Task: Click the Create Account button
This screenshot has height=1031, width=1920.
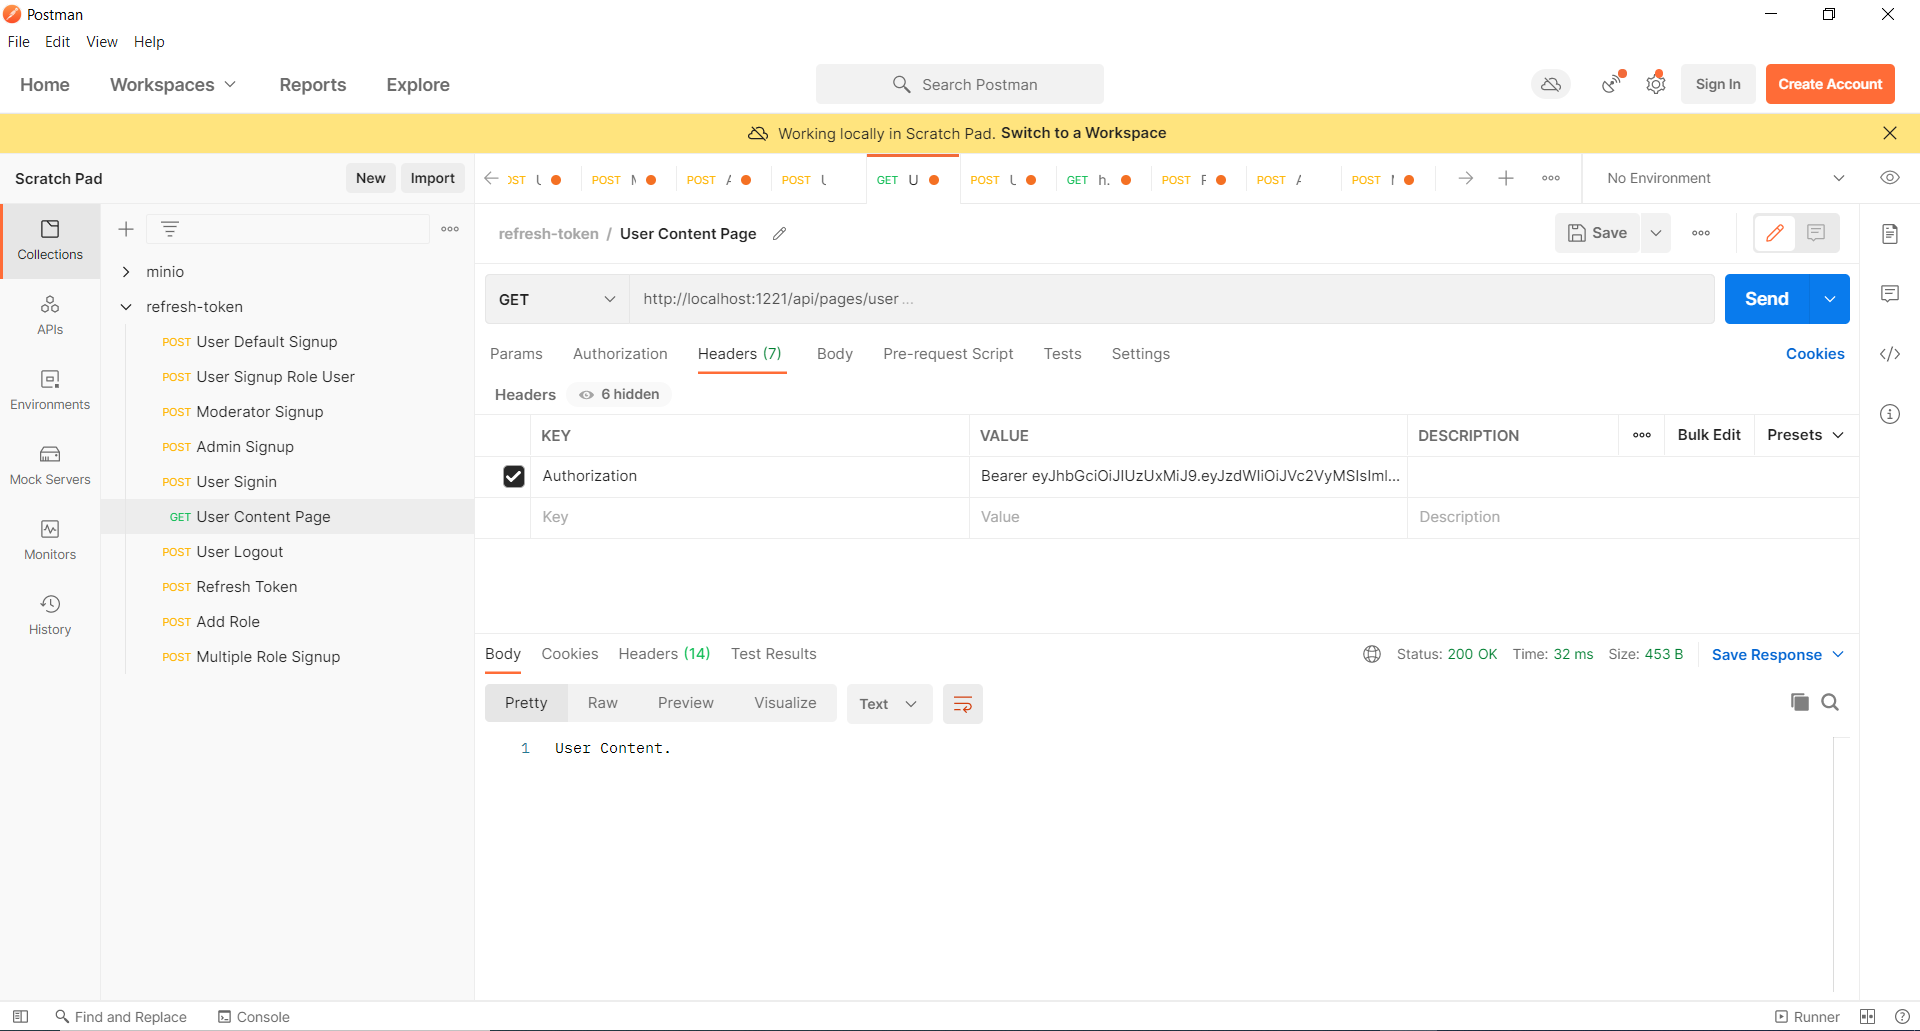Action: pyautogui.click(x=1830, y=85)
